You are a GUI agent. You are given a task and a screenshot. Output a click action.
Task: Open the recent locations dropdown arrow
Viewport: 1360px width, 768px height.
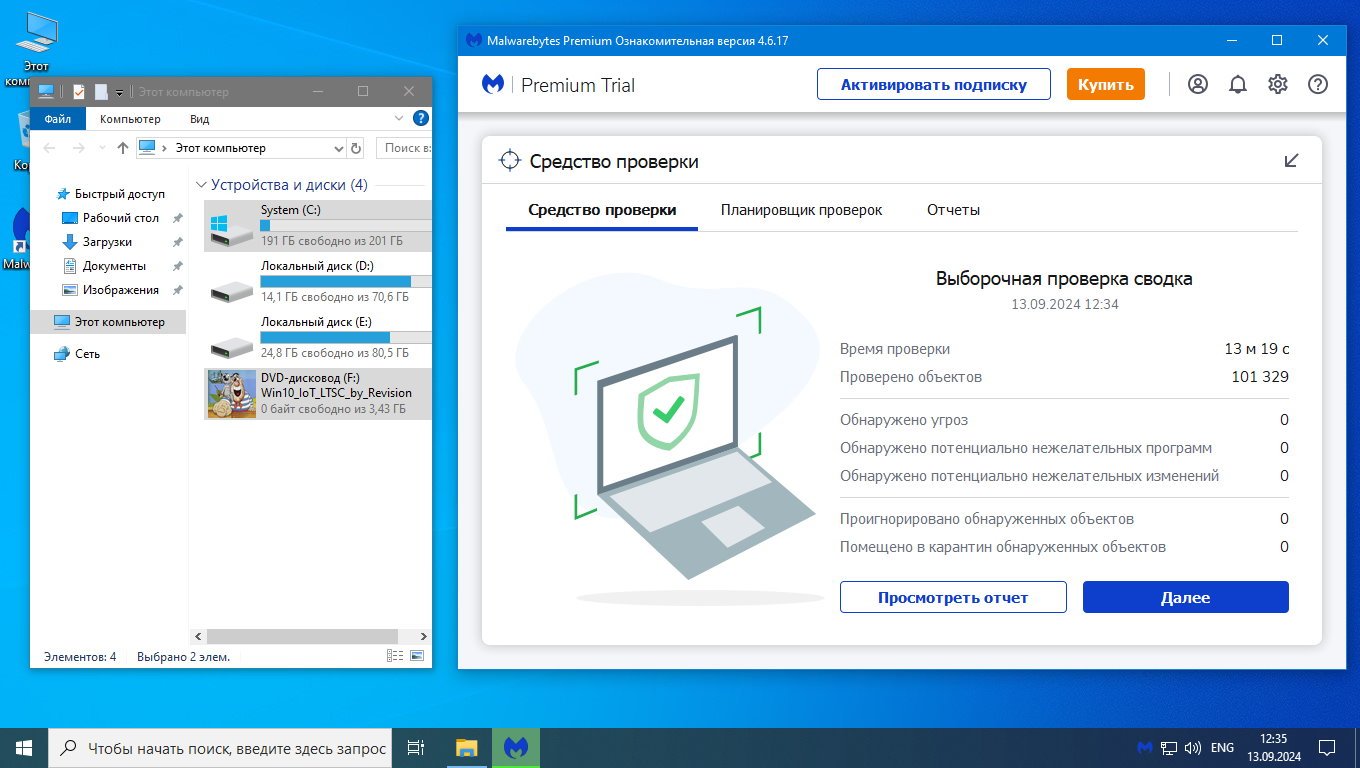pyautogui.click(x=101, y=148)
